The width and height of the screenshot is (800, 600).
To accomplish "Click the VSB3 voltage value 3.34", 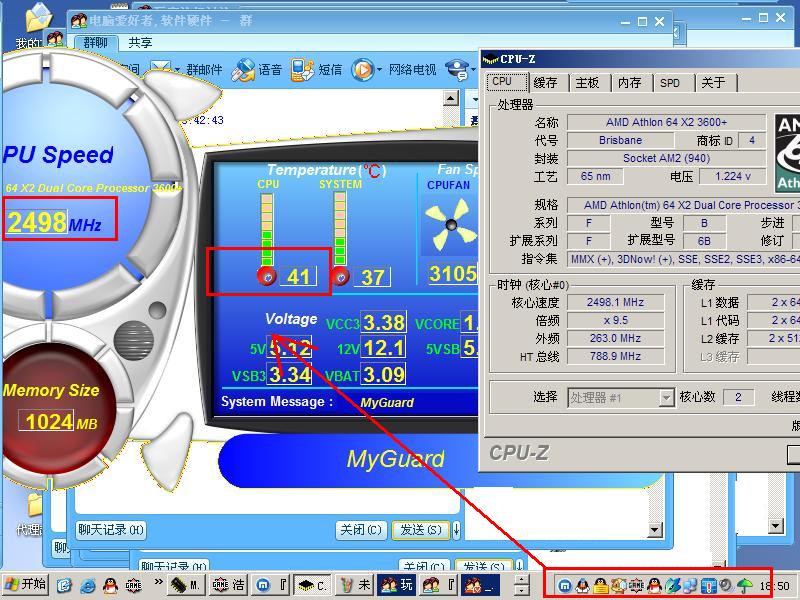I will coord(290,374).
